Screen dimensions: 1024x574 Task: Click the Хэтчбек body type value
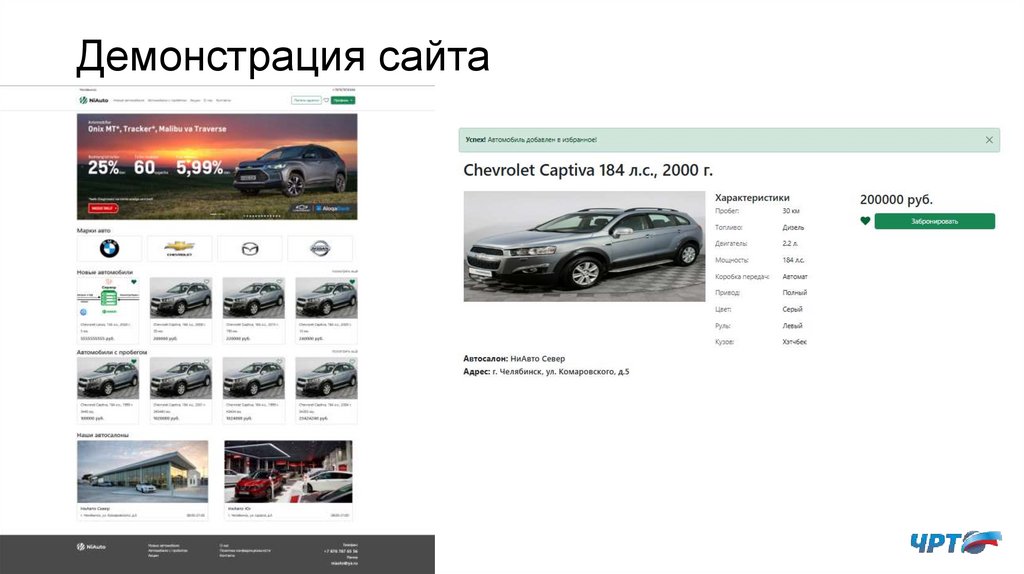794,342
